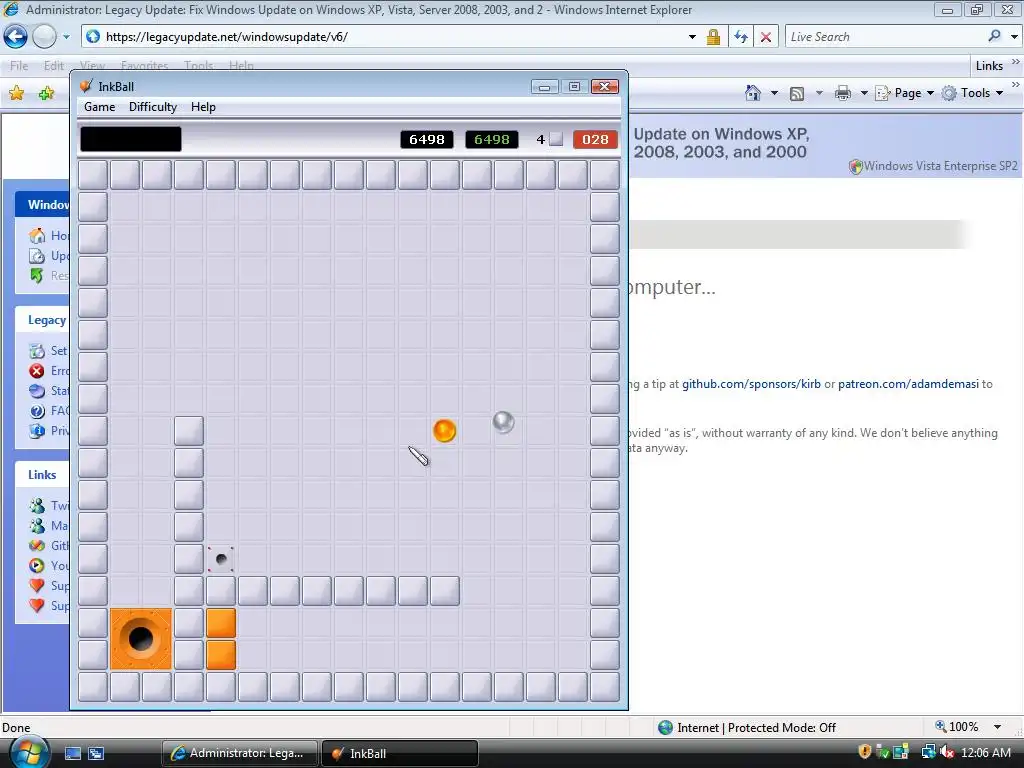
Task: Expand the address bar history dropdown
Action: coord(692,37)
